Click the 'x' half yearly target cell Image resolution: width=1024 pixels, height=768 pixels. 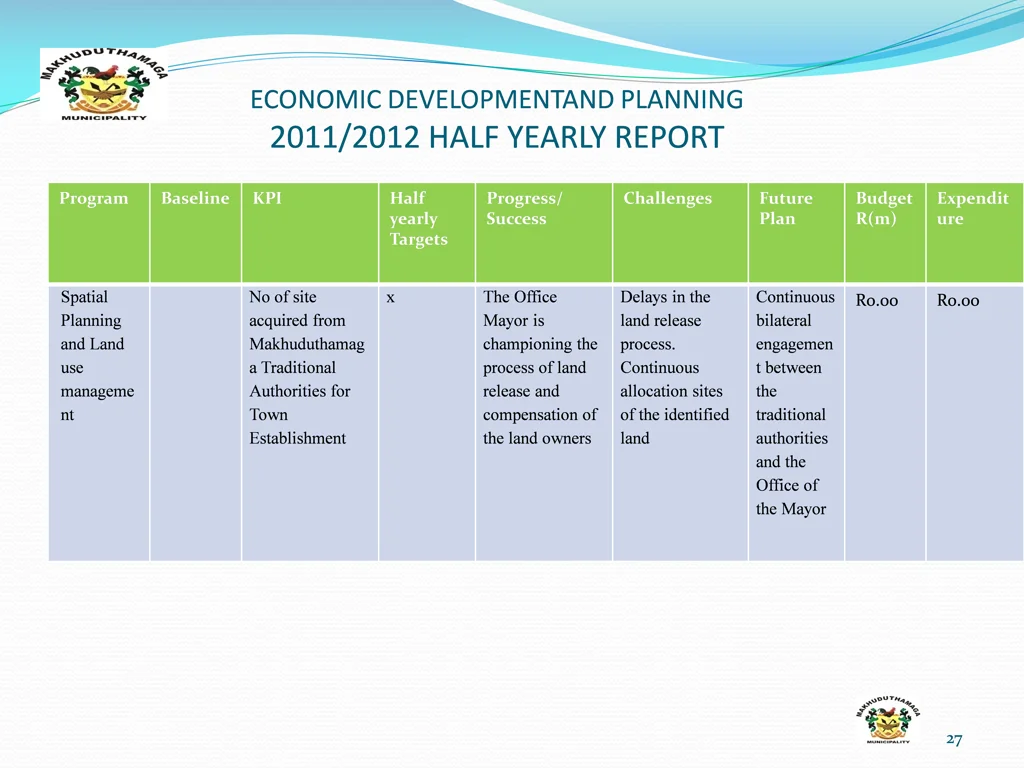(427, 423)
